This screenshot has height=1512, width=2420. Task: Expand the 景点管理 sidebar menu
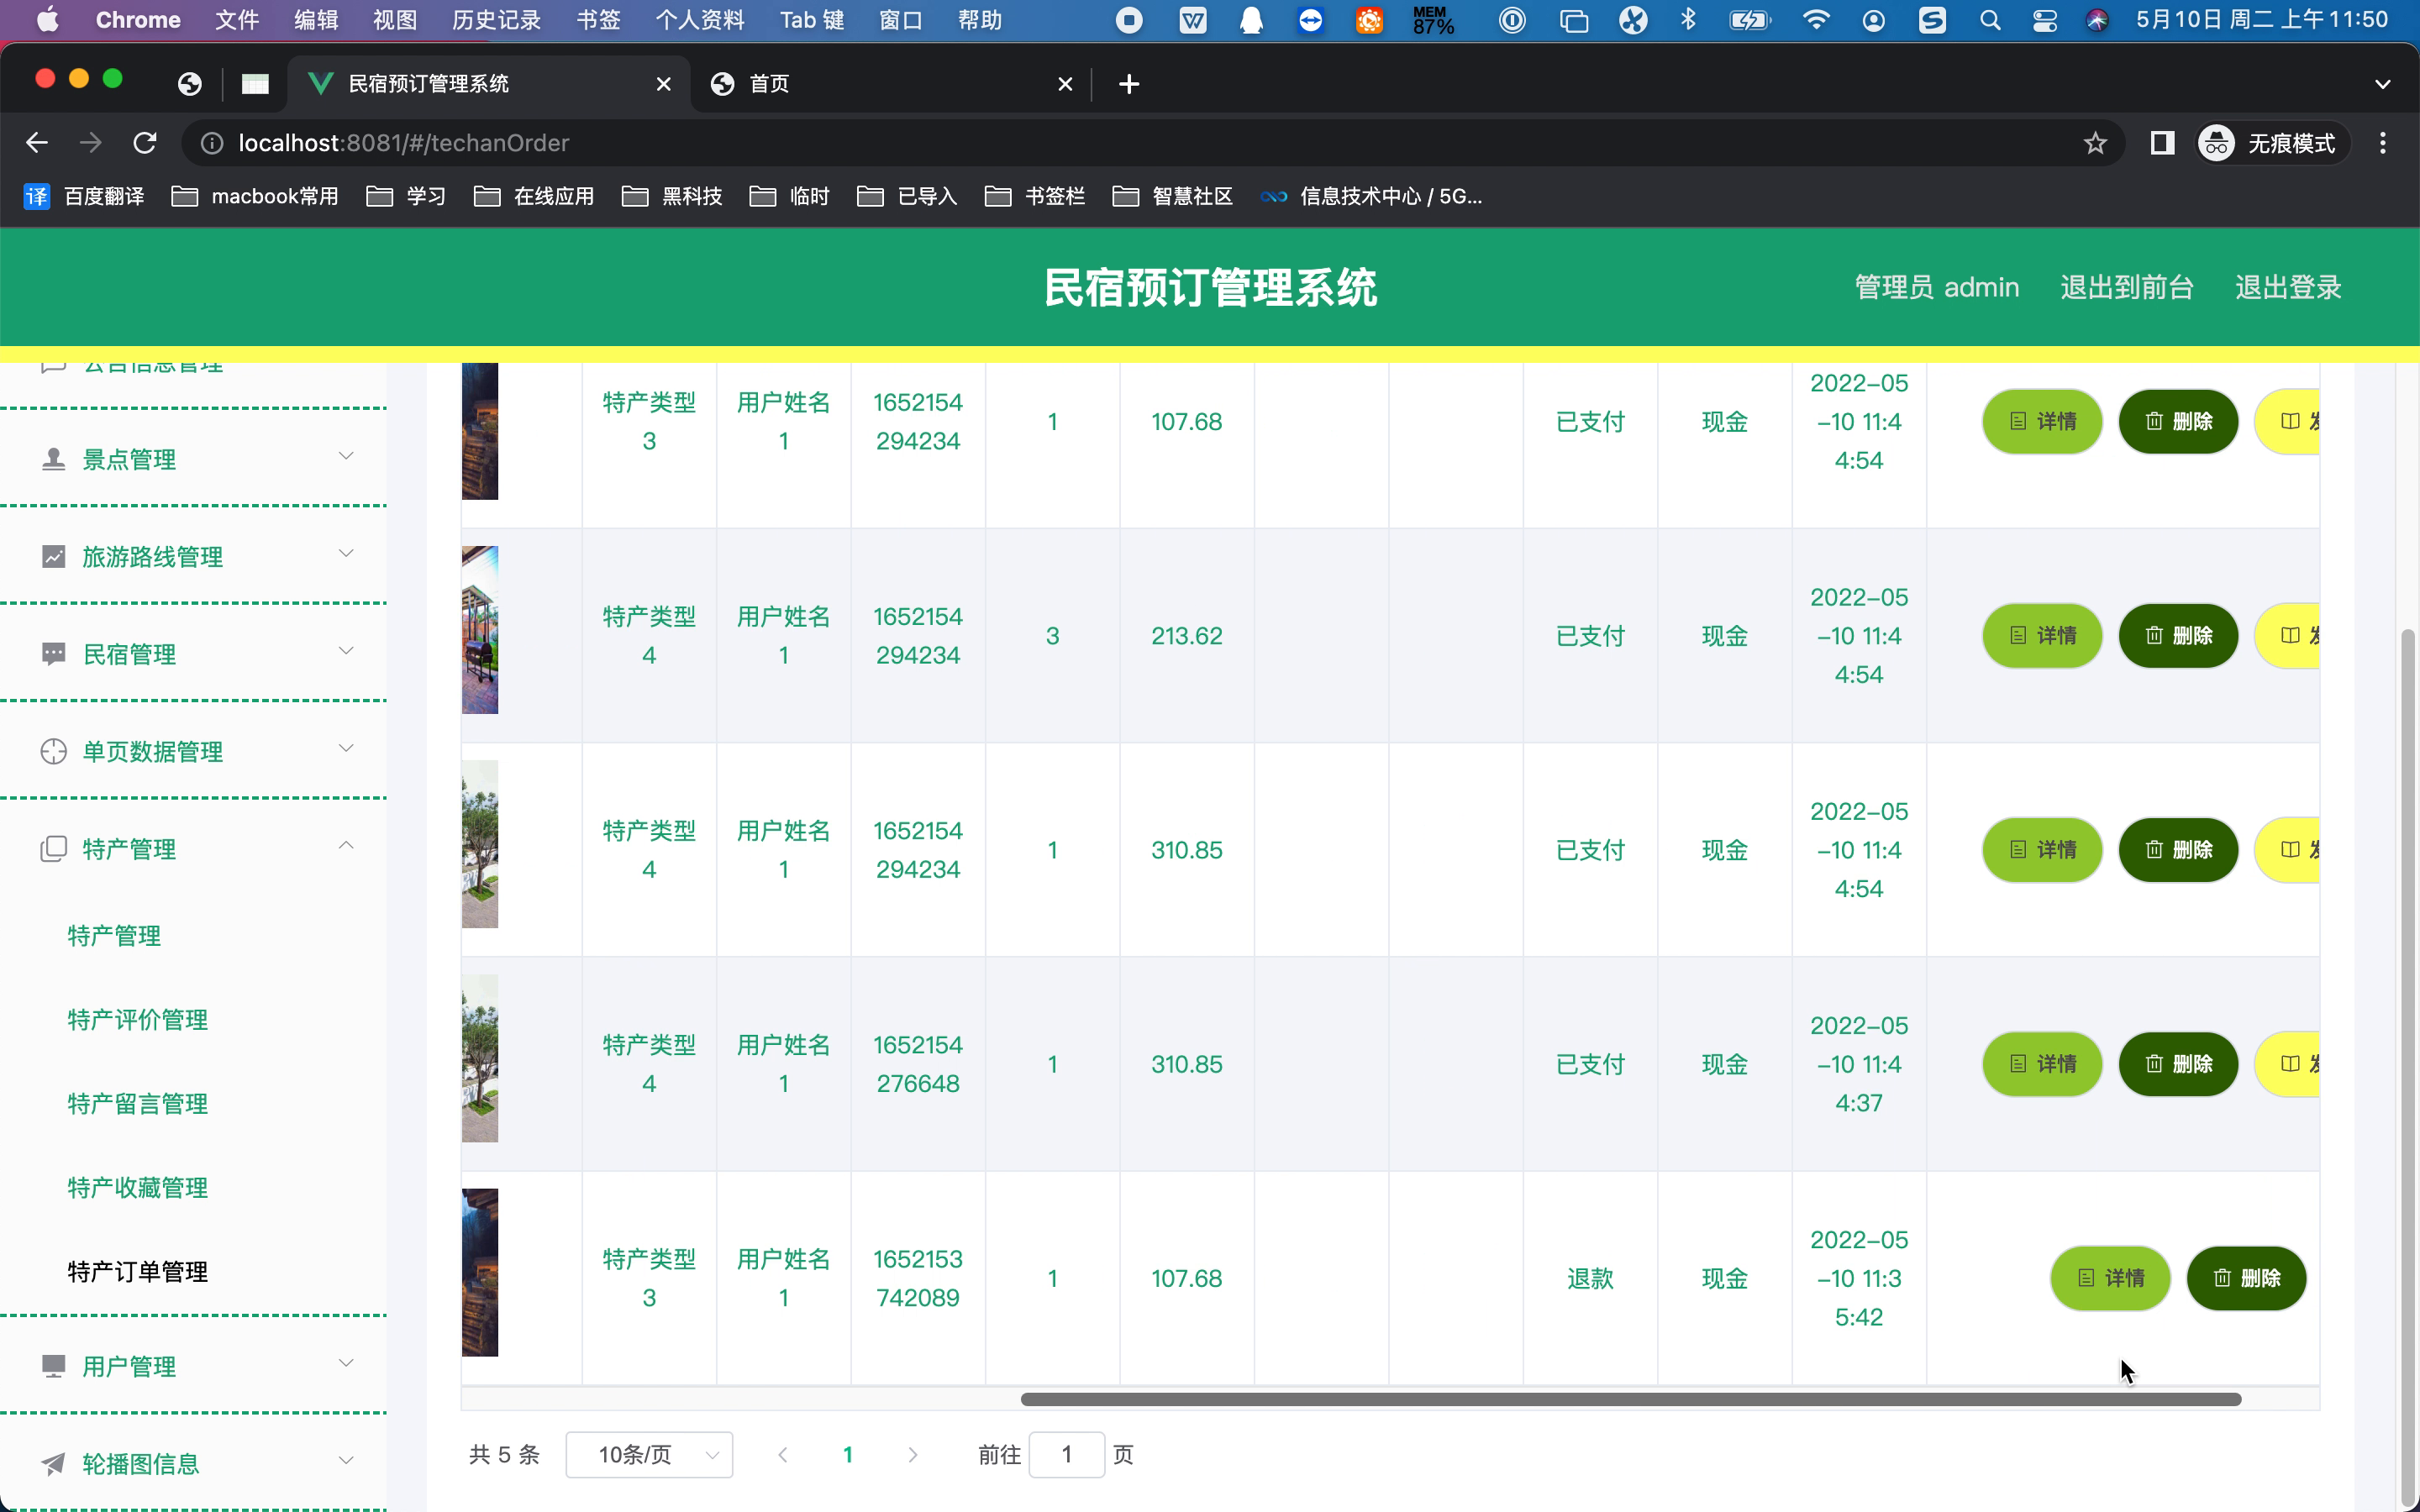coord(194,459)
